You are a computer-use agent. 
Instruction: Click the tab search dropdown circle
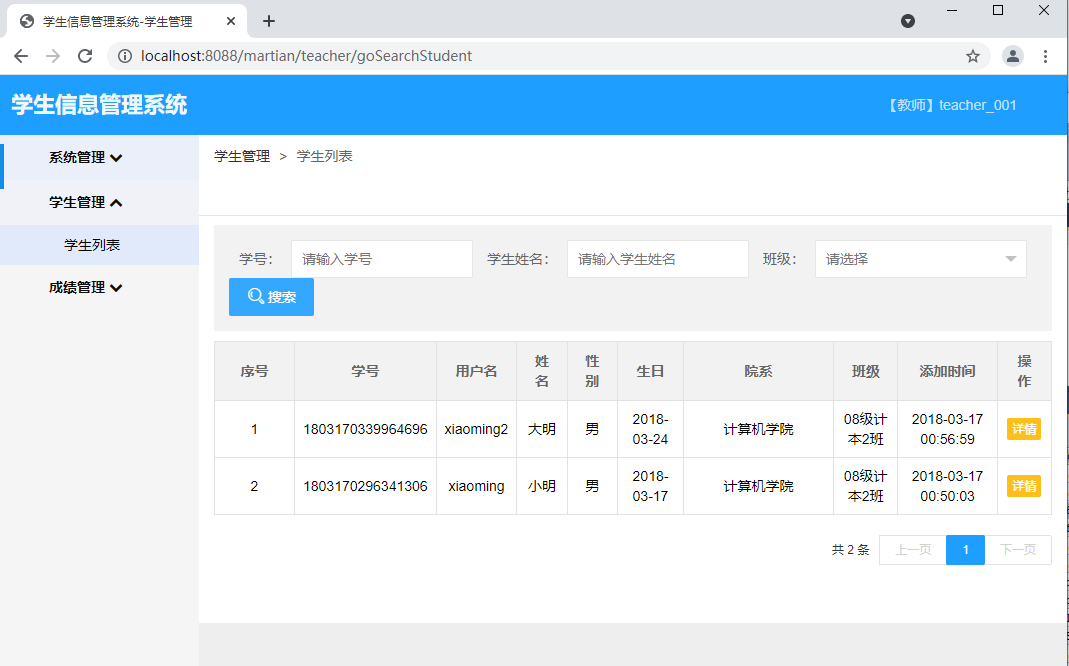click(907, 21)
